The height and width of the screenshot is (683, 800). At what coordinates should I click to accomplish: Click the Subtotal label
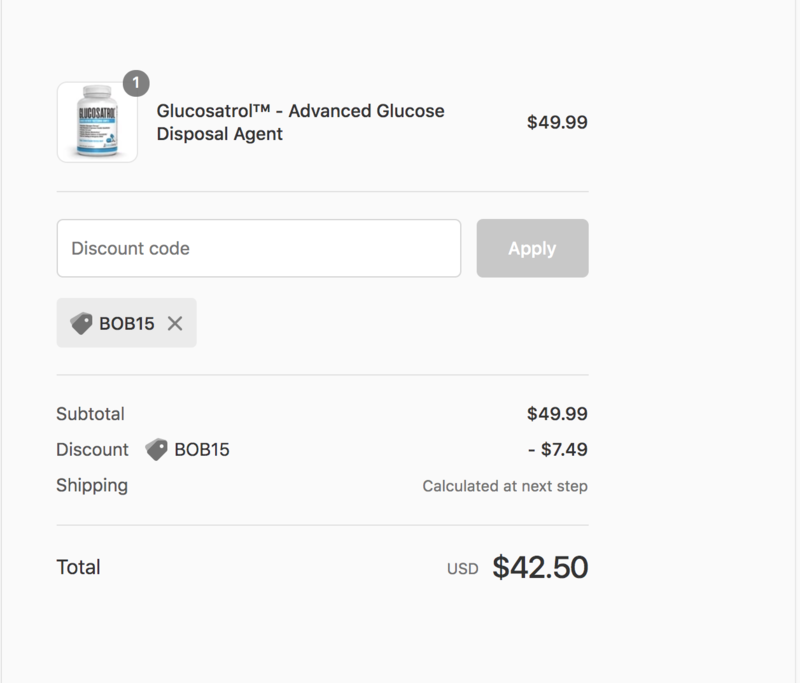[90, 414]
